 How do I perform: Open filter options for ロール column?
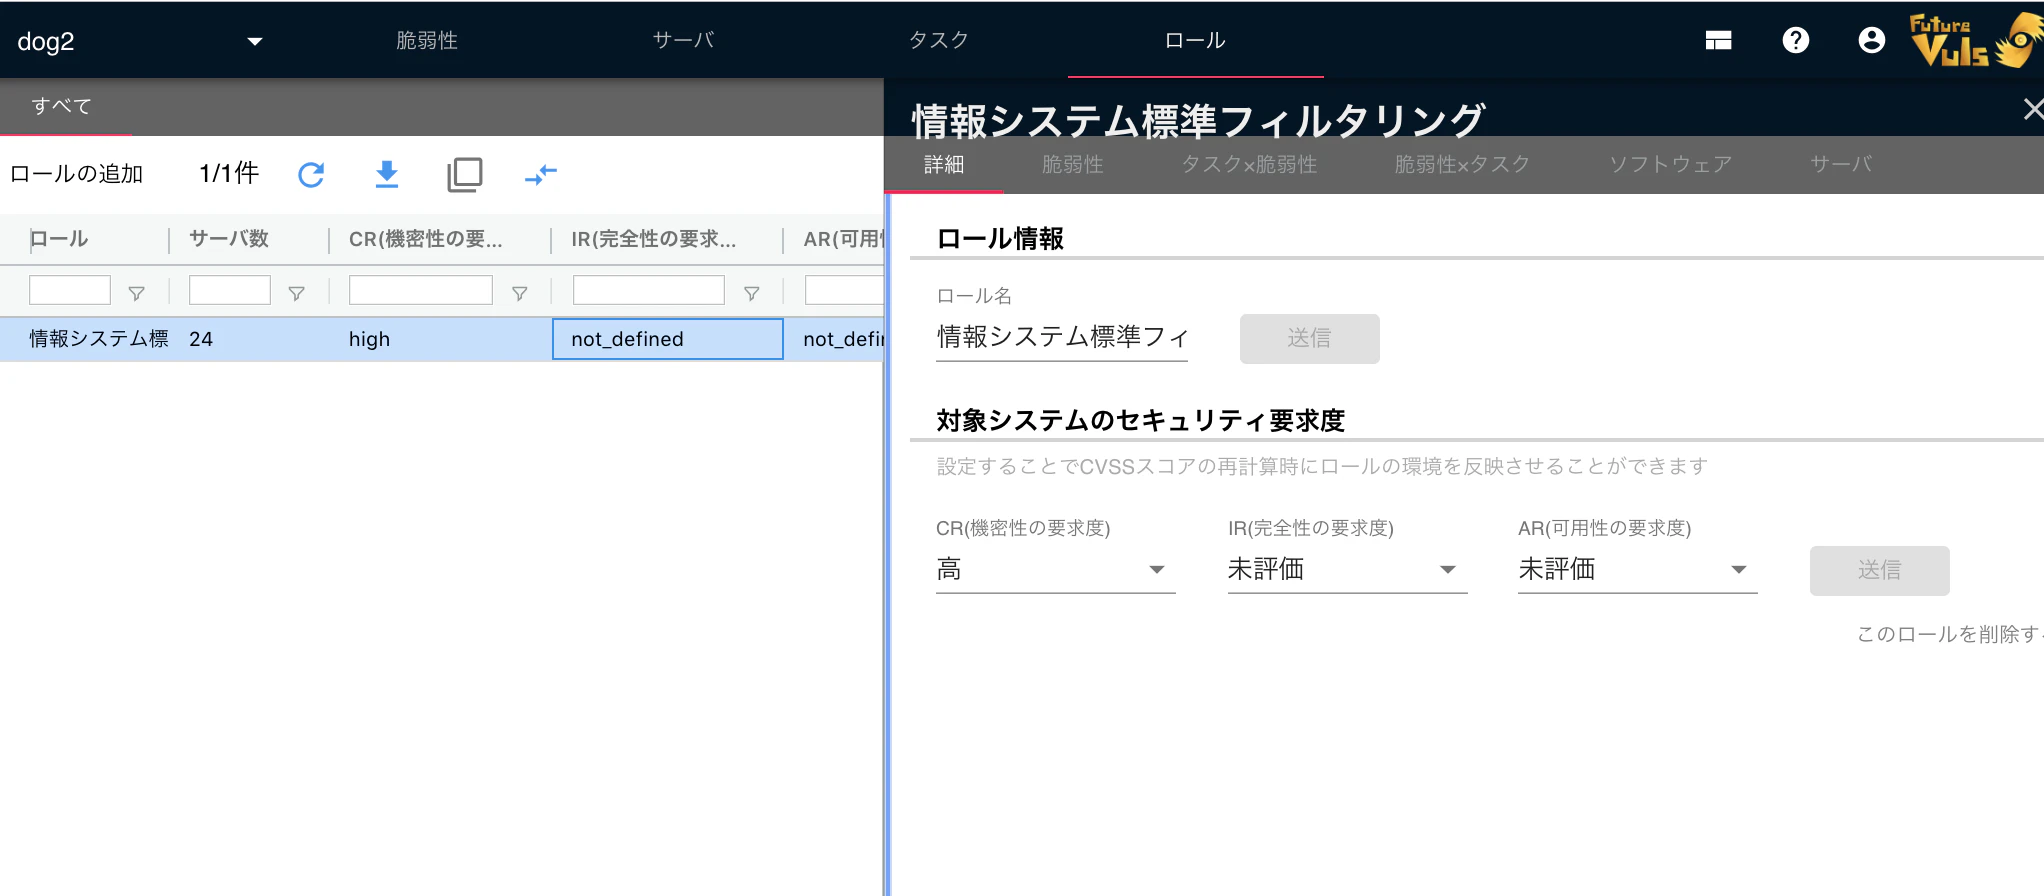[137, 293]
